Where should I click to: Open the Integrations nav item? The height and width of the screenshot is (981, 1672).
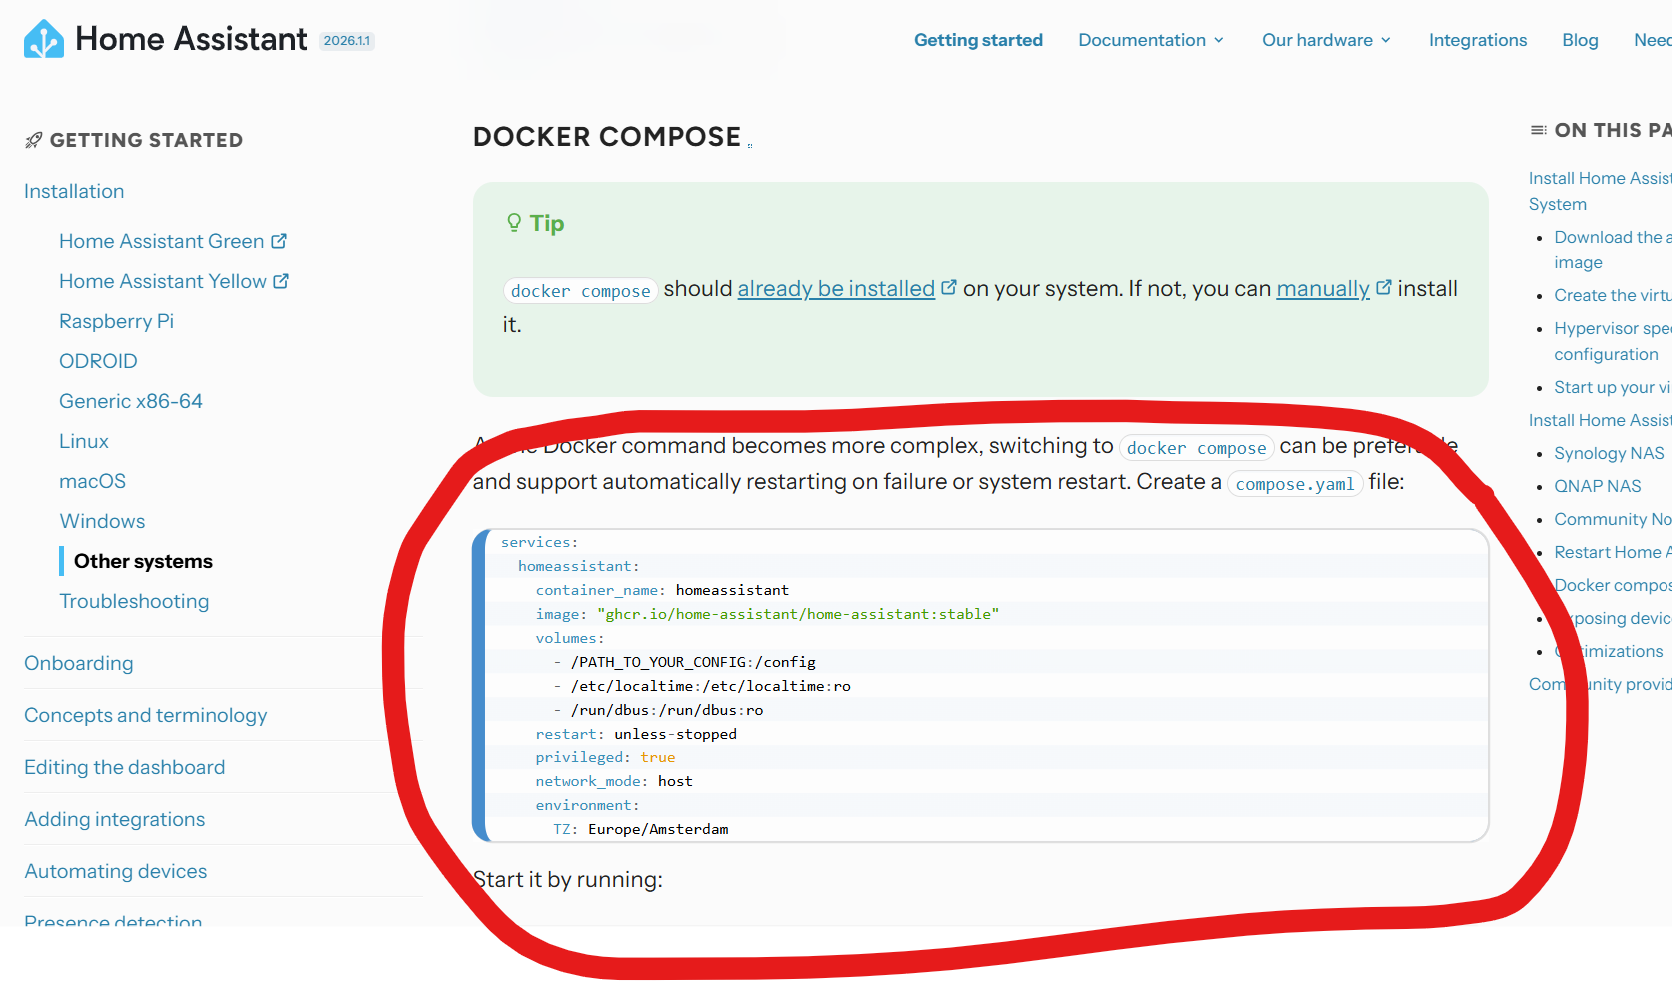pos(1478,40)
